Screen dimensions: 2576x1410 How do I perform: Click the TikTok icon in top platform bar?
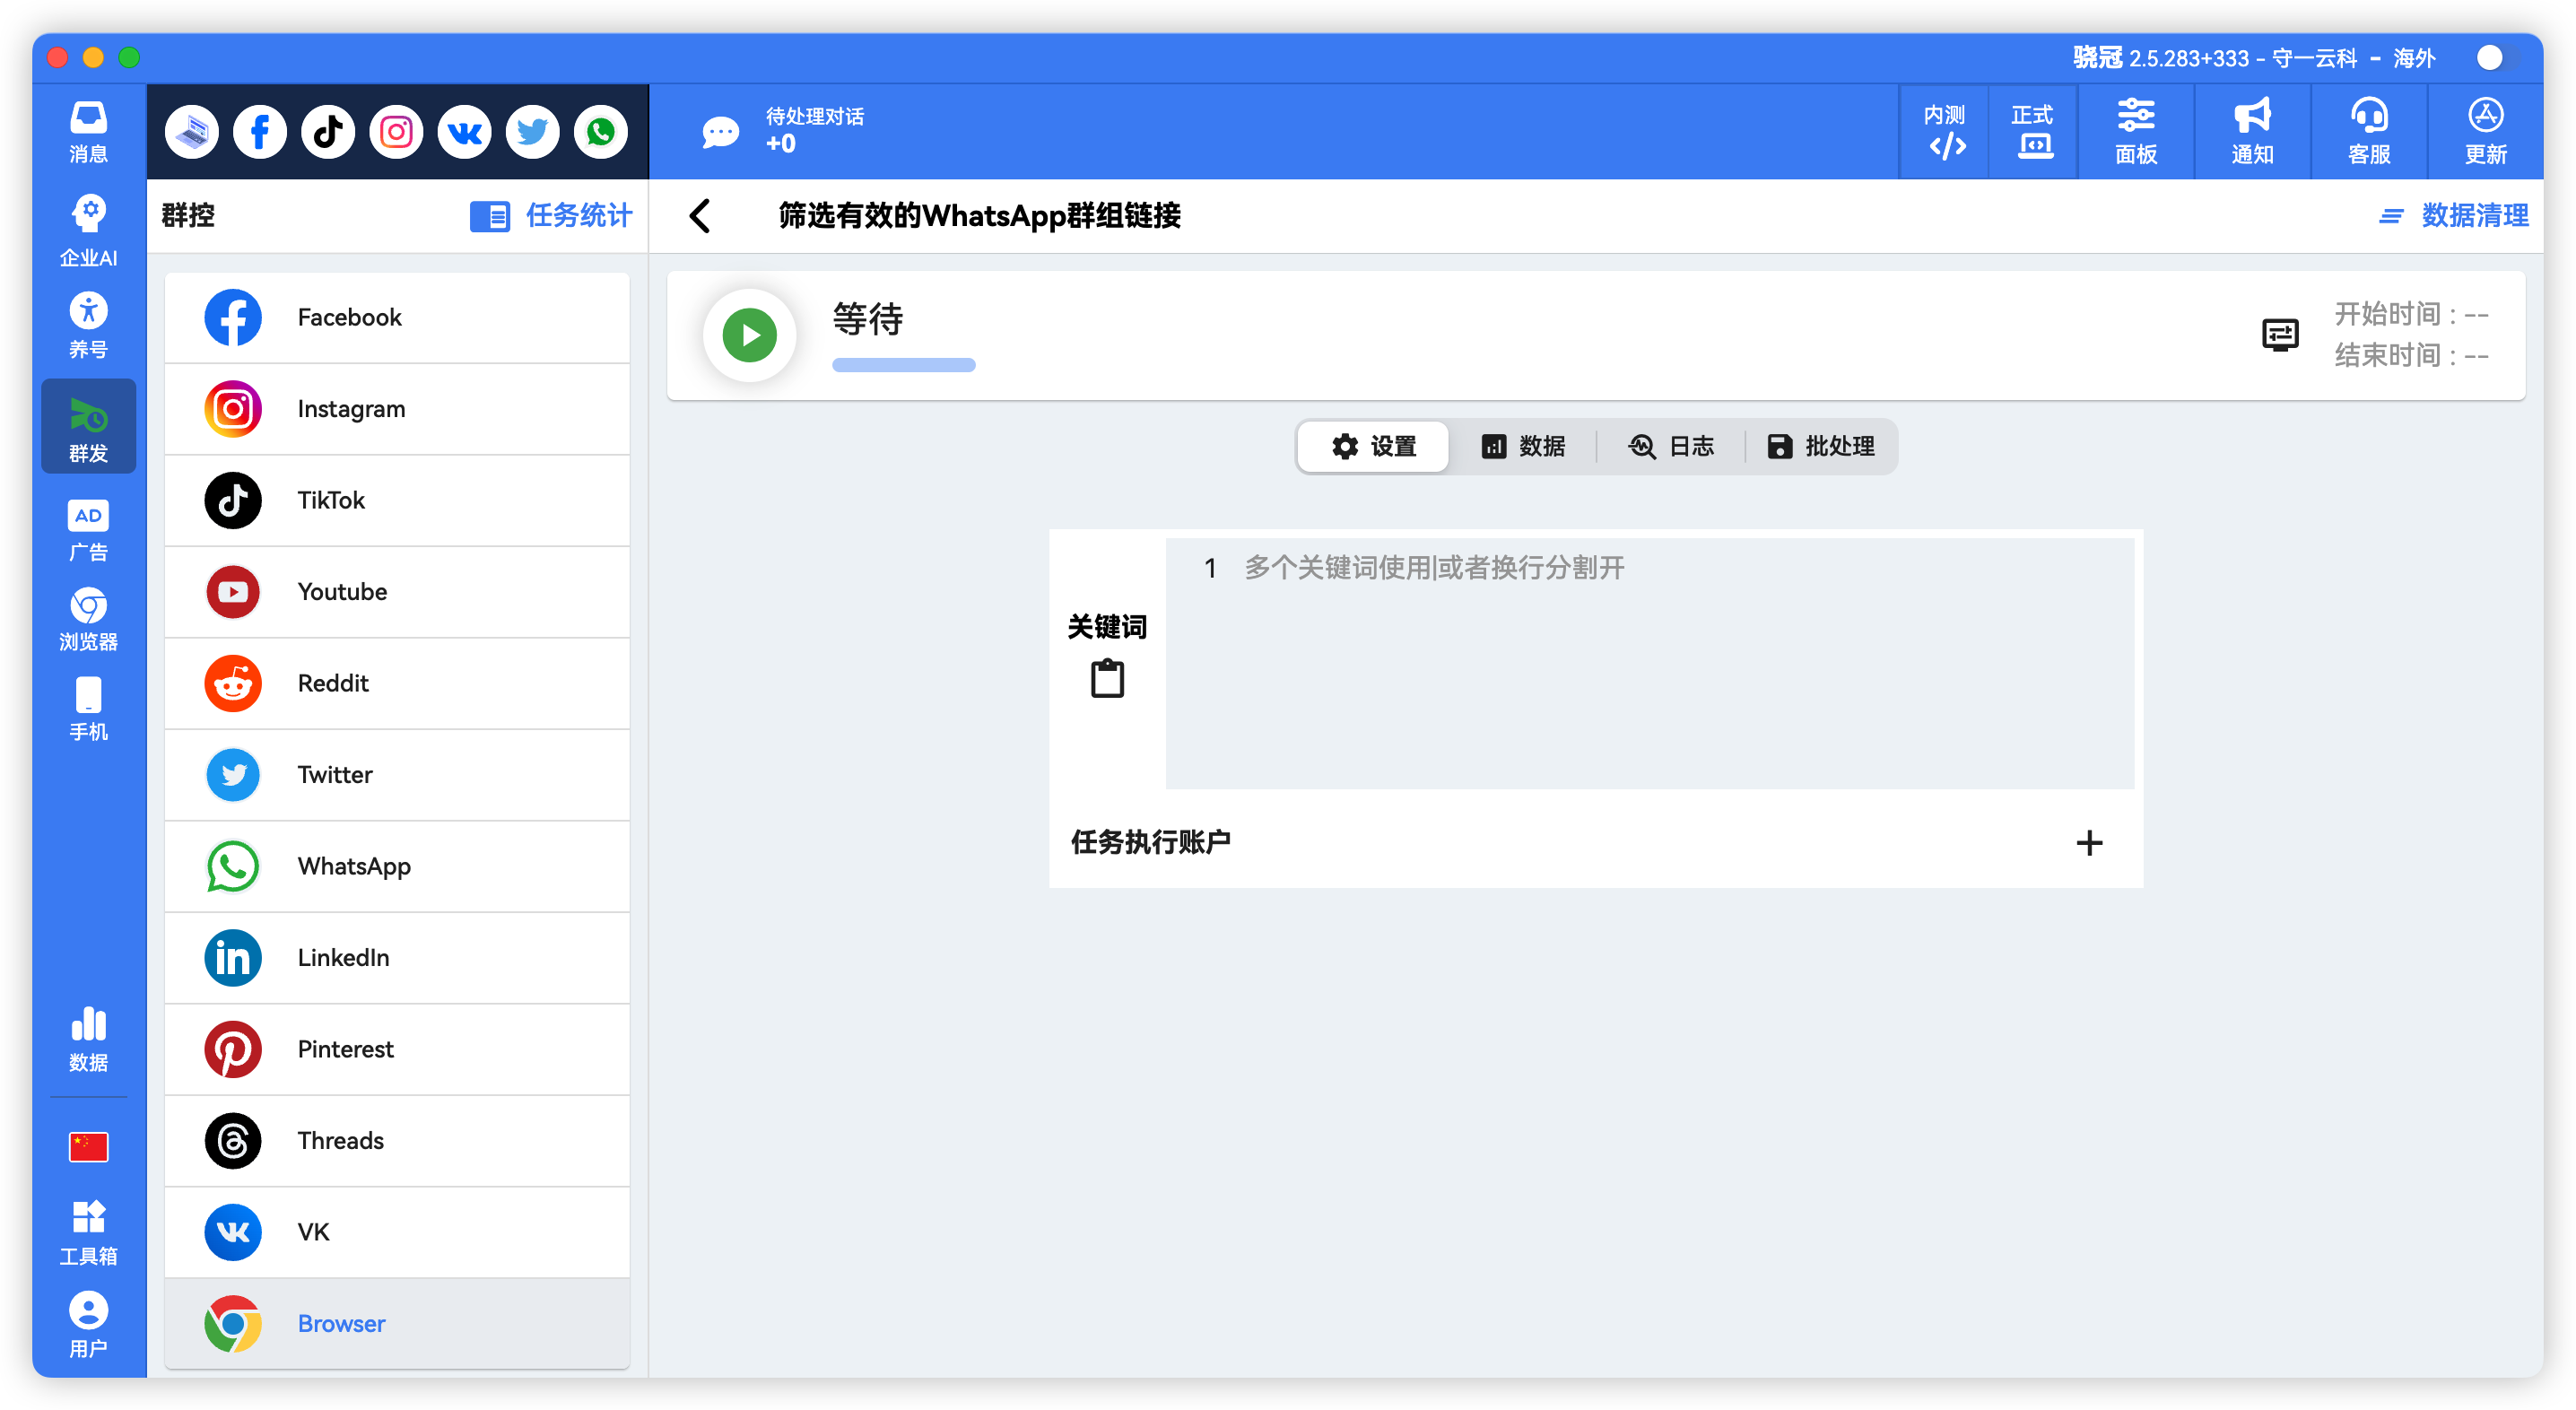[328, 132]
